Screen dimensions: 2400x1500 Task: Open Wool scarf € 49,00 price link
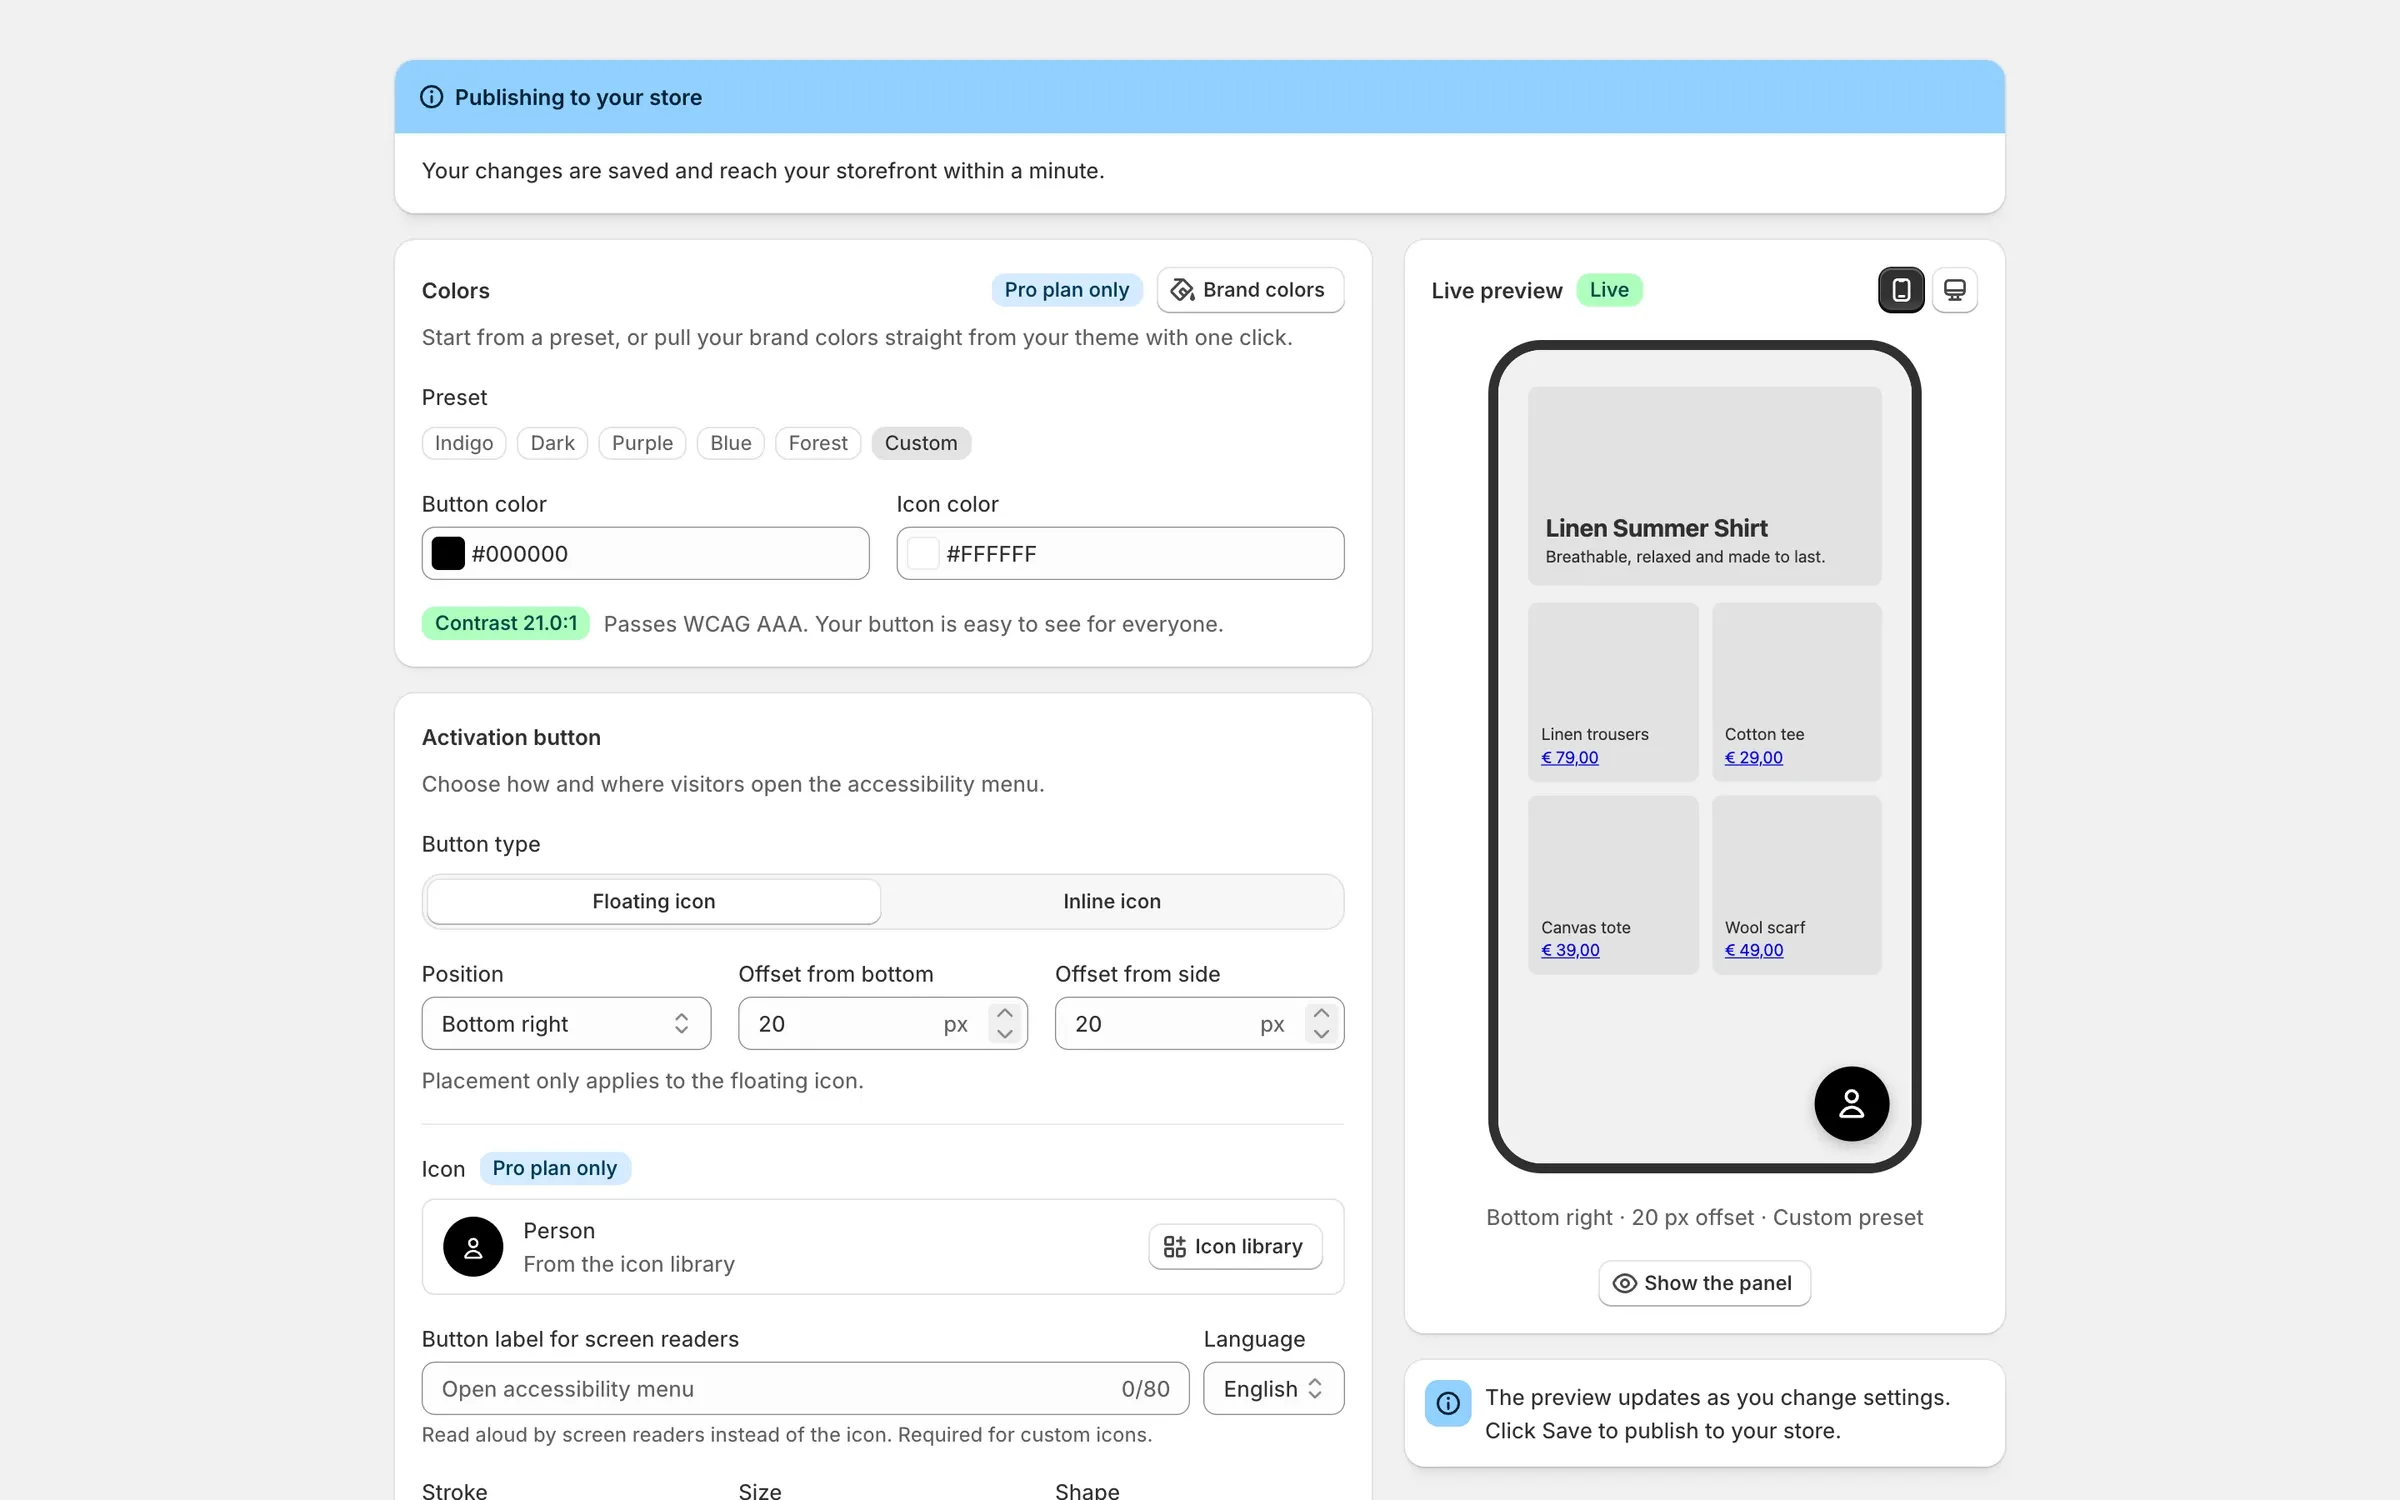pyautogui.click(x=1754, y=950)
